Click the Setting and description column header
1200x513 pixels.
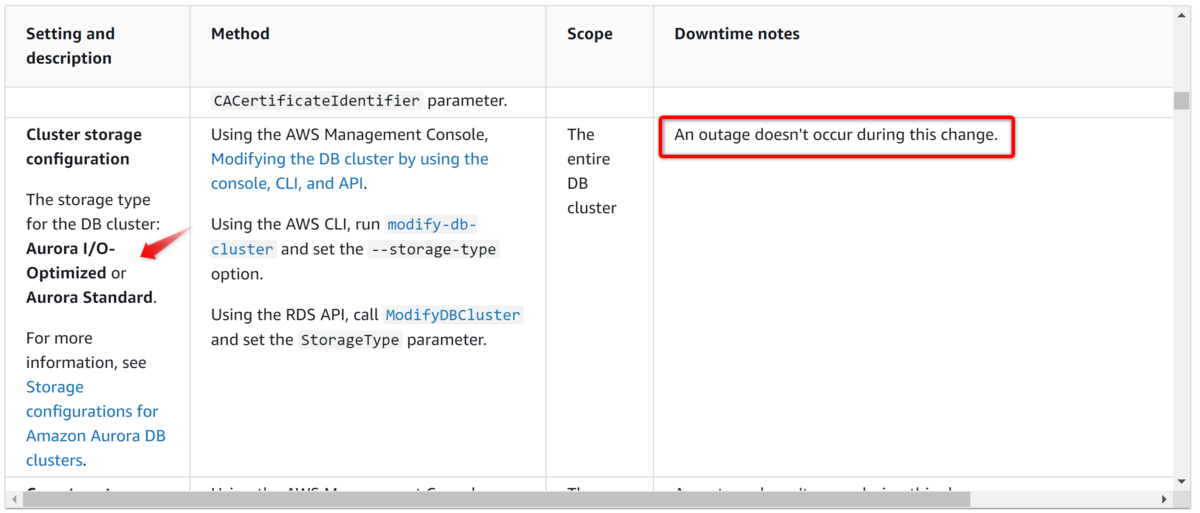pyautogui.click(x=70, y=46)
